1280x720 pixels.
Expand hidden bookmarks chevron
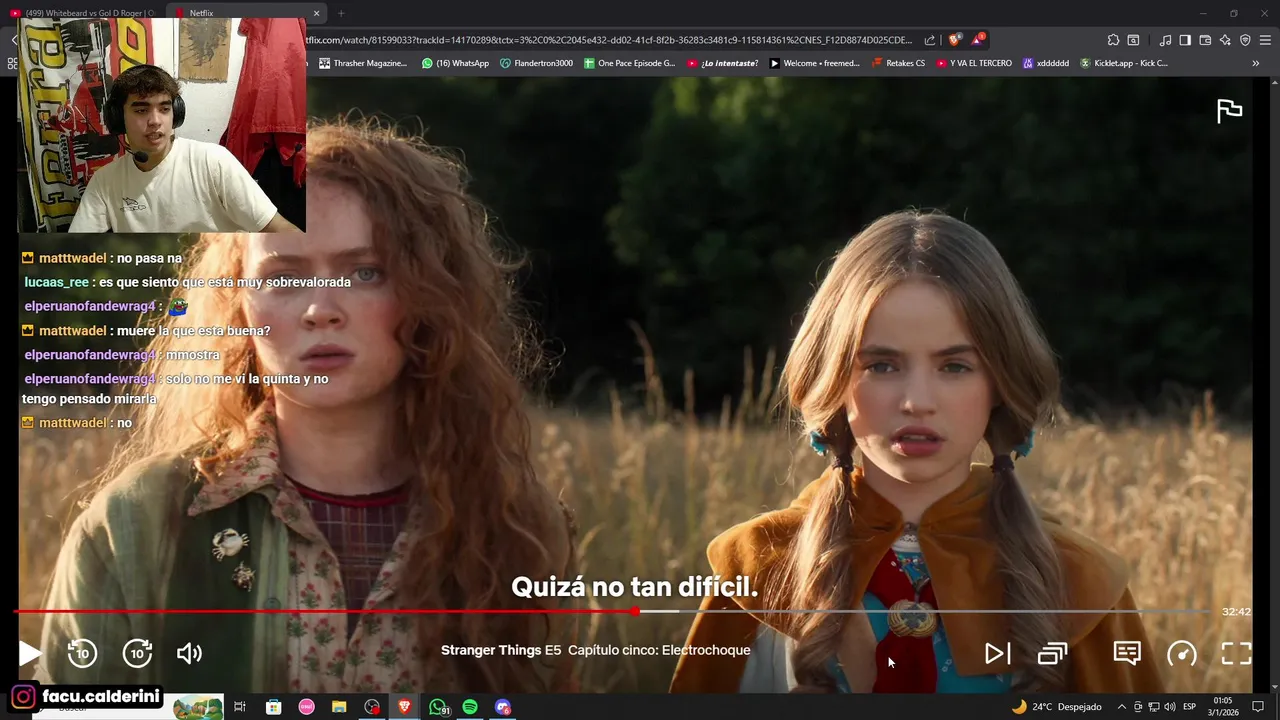pos(1255,63)
